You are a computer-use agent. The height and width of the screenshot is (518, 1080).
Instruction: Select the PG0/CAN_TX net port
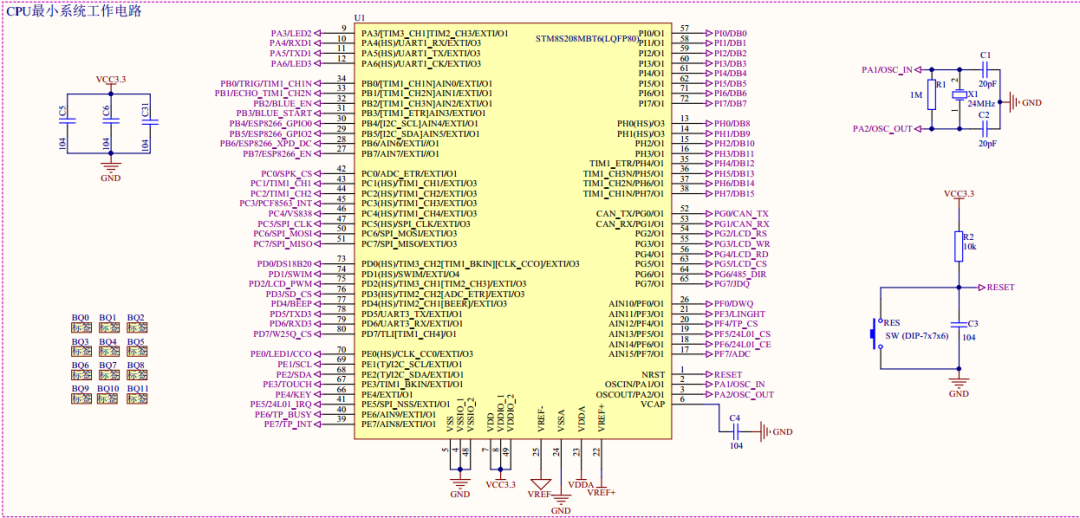[x=740, y=214]
